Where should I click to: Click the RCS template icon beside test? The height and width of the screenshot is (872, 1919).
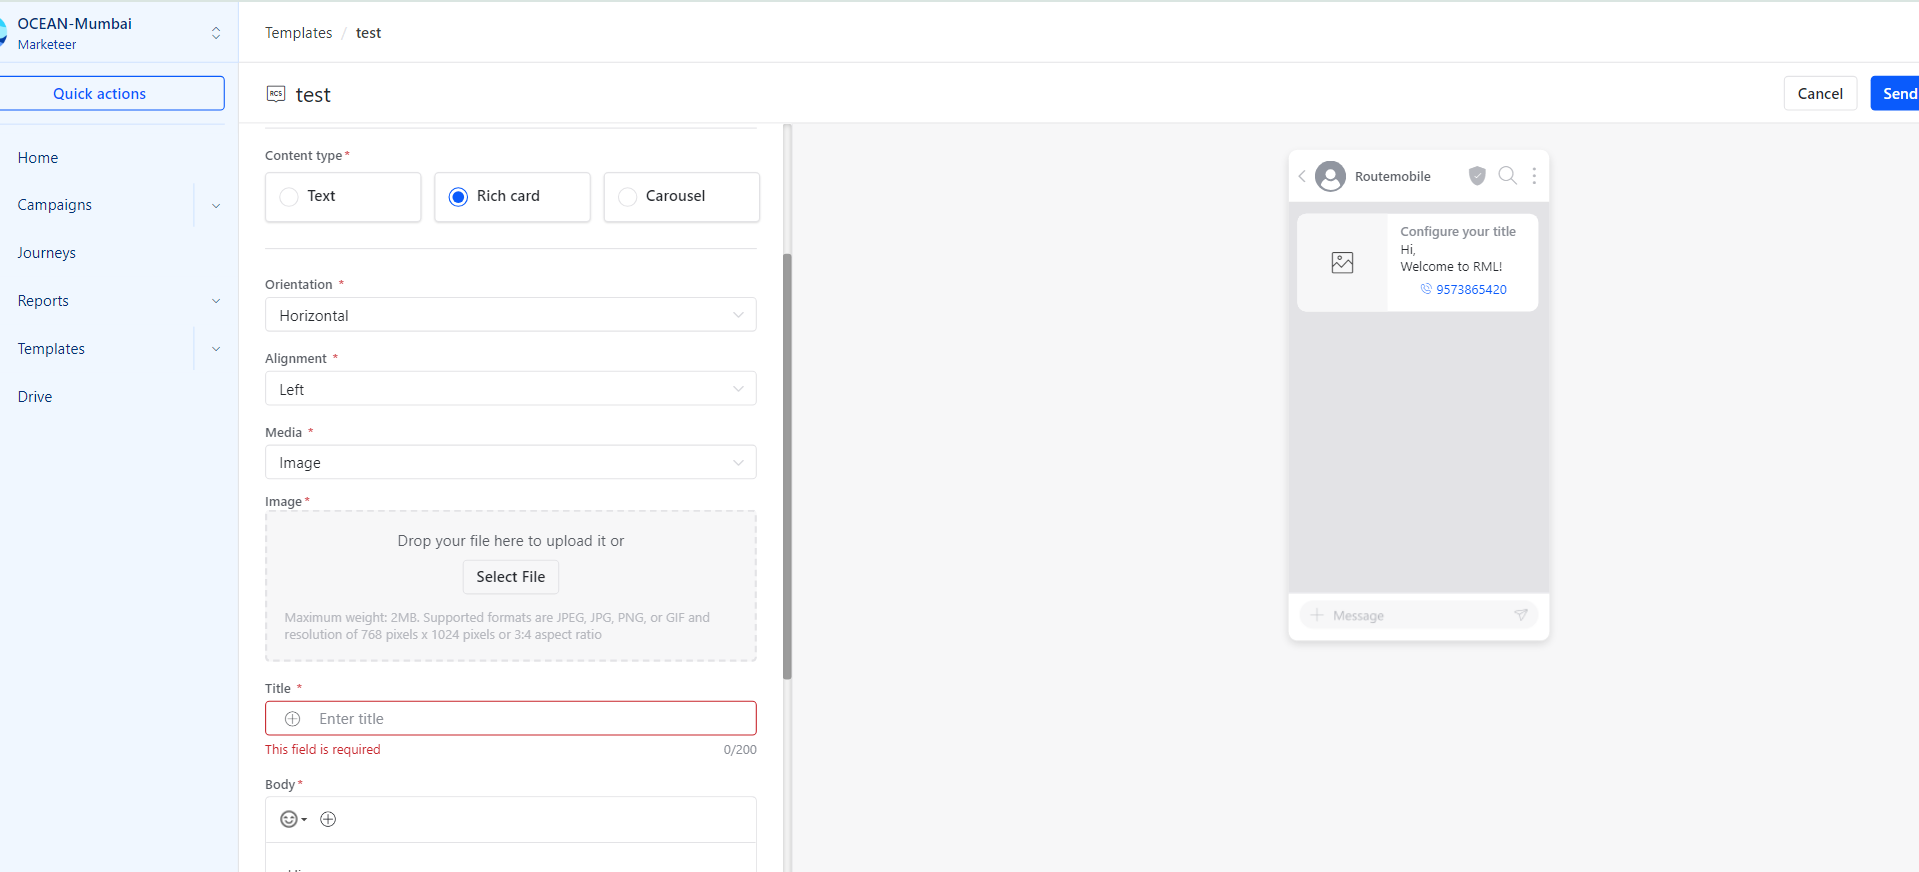tap(276, 94)
